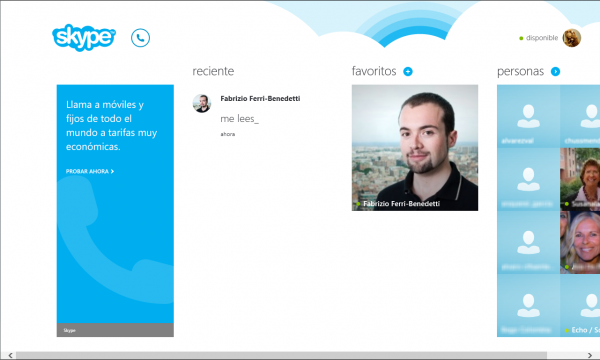Open Fabrizio Ferri-Benedetti favorite photo tile
Screen dimensions: 600x360
[415, 148]
